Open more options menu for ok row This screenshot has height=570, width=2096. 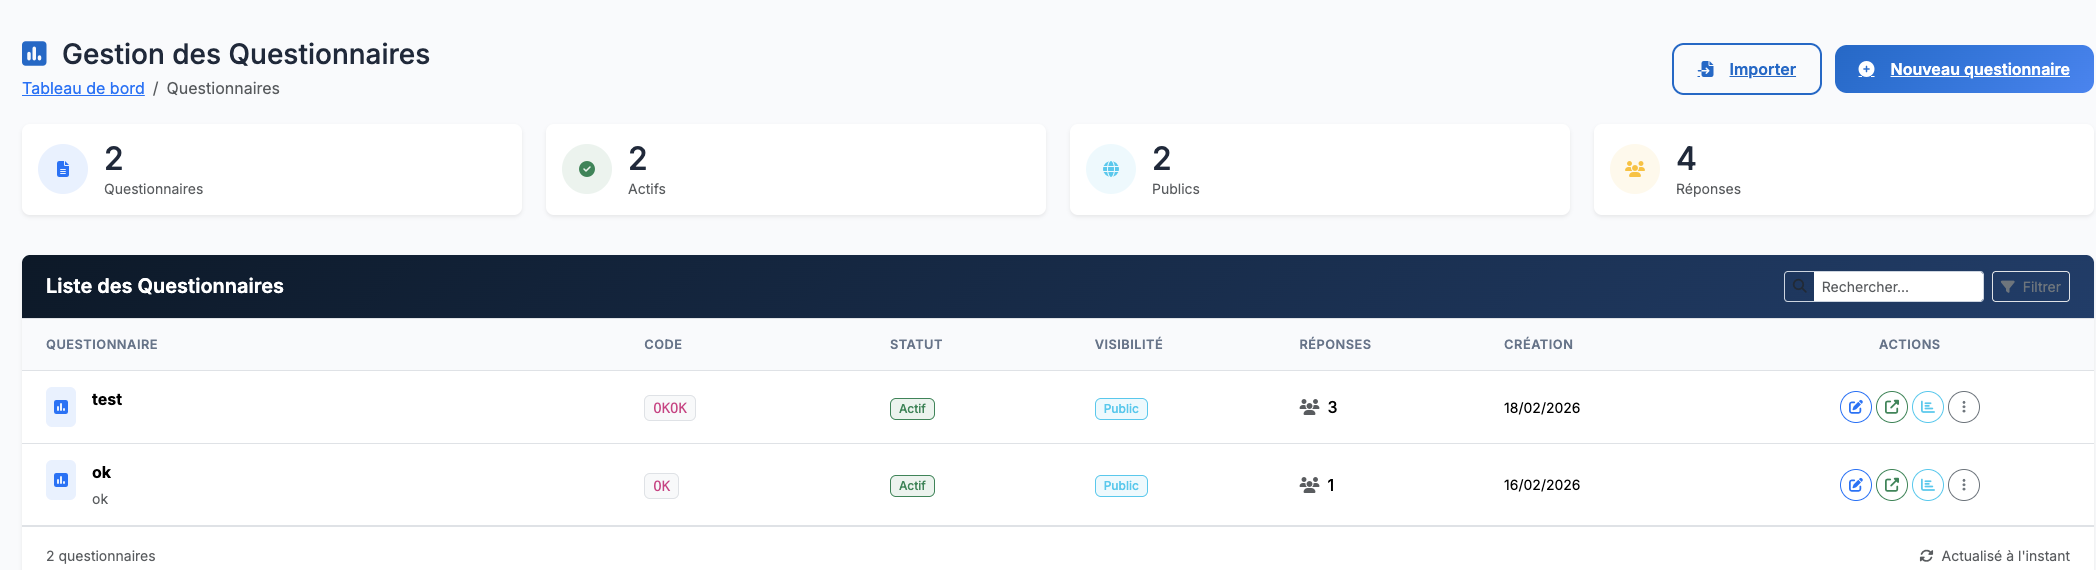tap(1963, 485)
